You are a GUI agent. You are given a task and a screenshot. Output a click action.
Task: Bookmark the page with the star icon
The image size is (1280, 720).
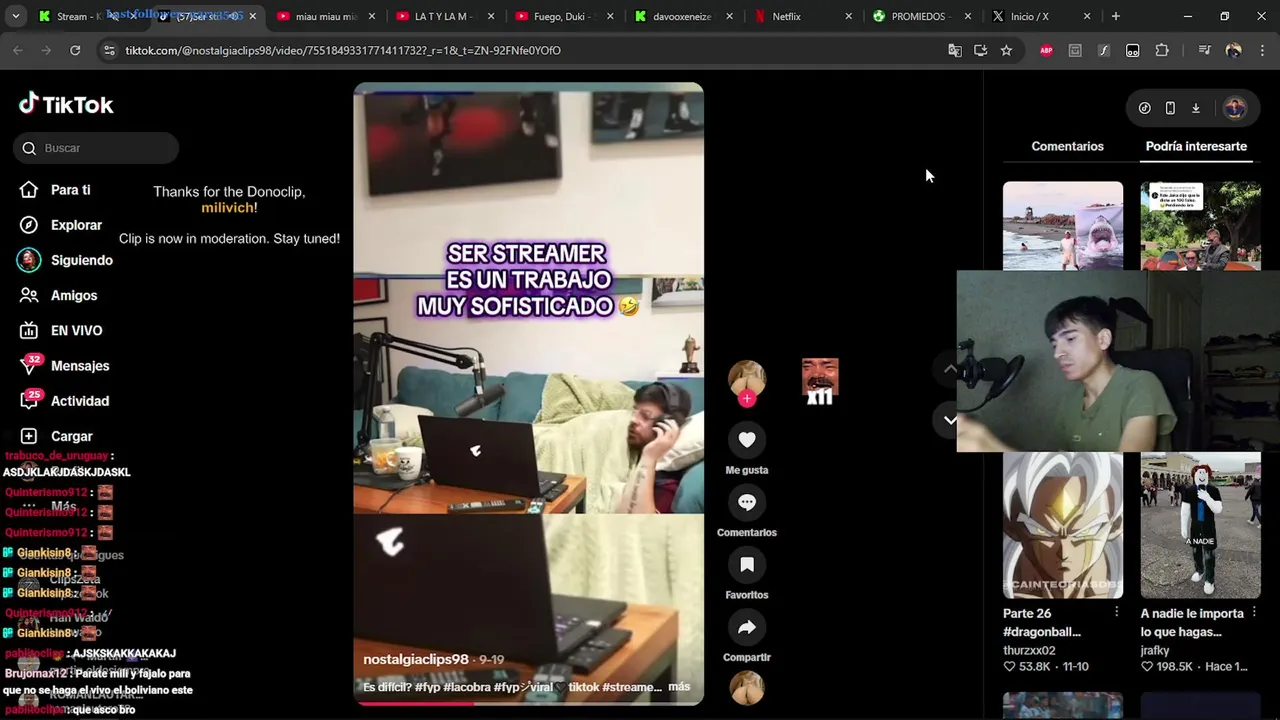1006,50
